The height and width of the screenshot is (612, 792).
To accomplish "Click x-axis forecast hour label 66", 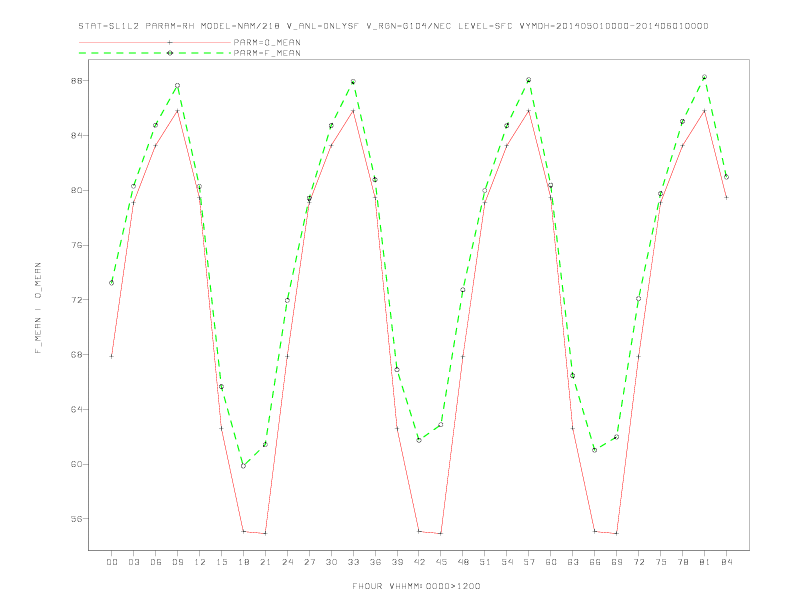I will pyautogui.click(x=595, y=562).
